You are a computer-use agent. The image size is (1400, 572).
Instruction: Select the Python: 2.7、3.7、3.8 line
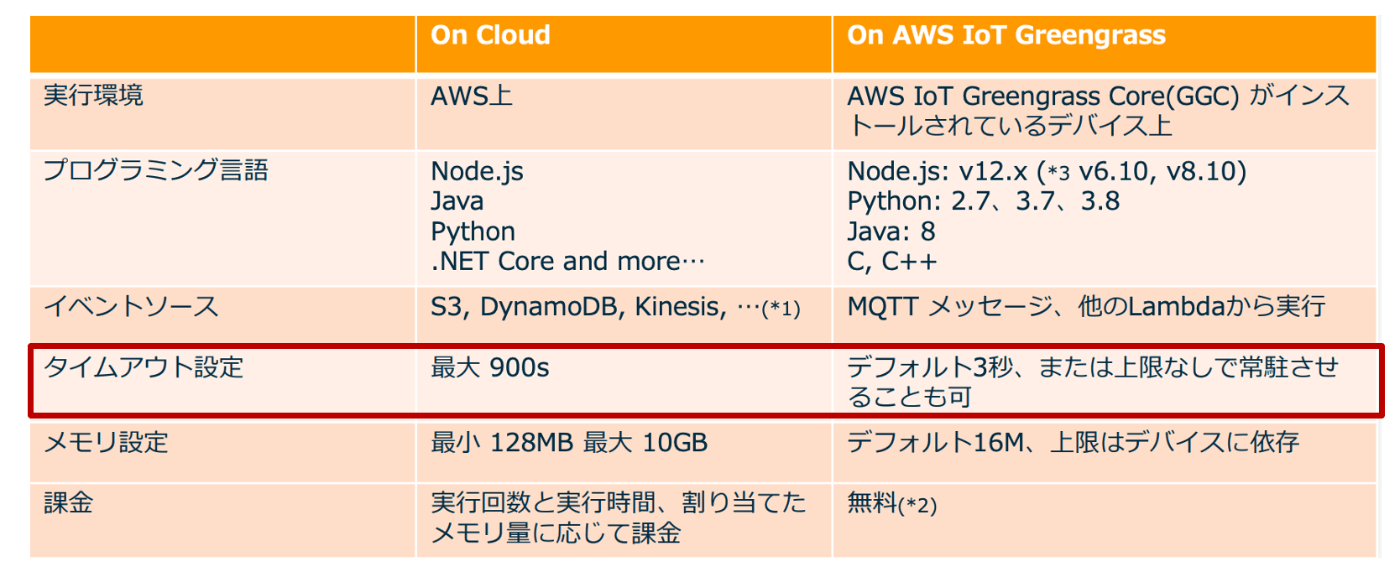pyautogui.click(x=983, y=201)
